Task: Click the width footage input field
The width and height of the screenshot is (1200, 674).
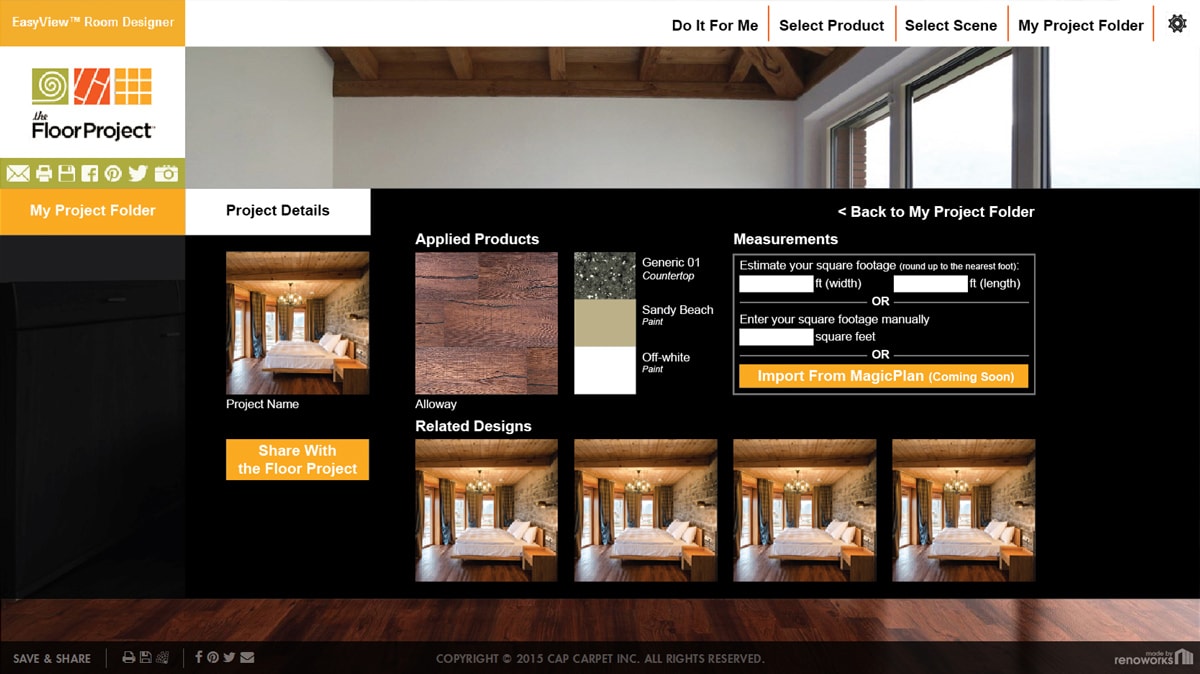Action: click(x=775, y=284)
